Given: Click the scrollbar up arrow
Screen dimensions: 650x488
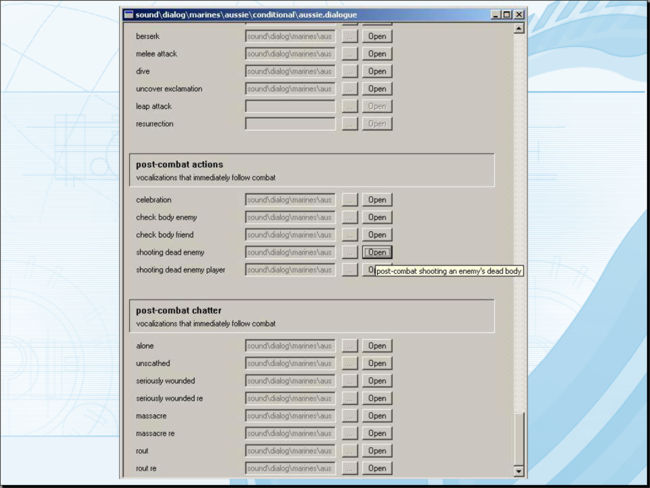Looking at the screenshot, I should click(518, 29).
